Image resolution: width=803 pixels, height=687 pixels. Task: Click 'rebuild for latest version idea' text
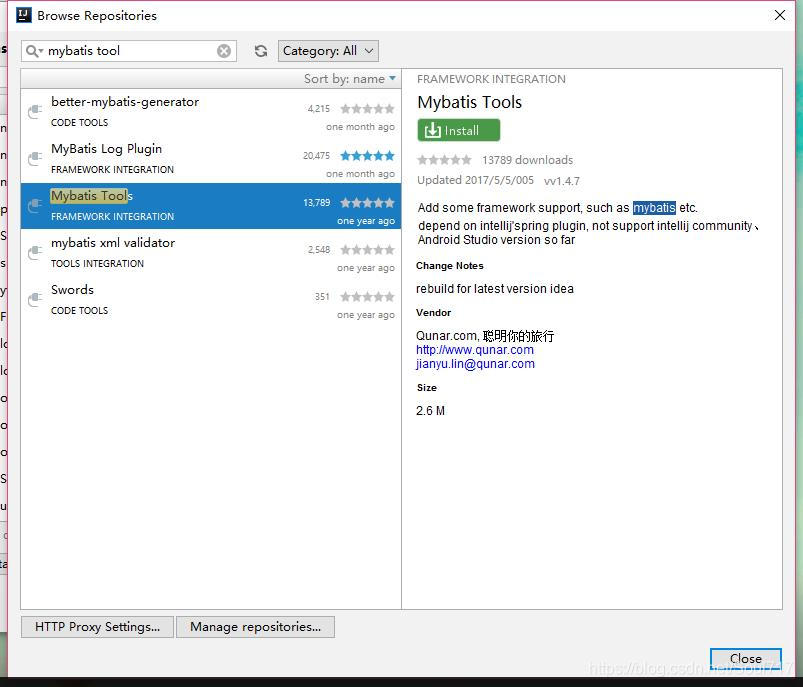[495, 289]
